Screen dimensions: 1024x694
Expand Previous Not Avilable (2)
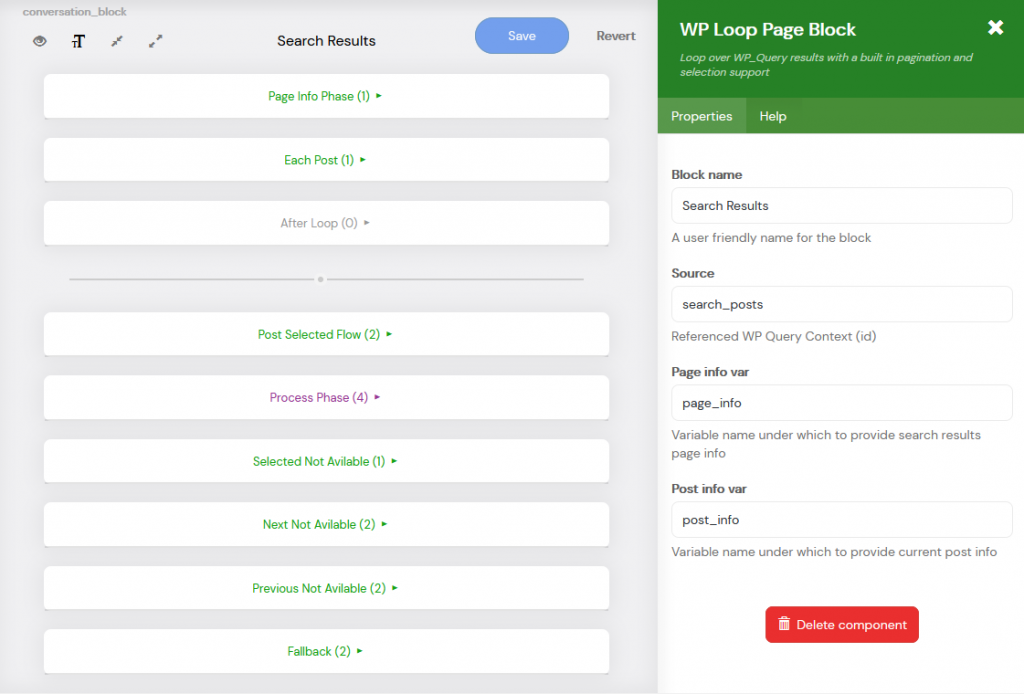(x=327, y=588)
